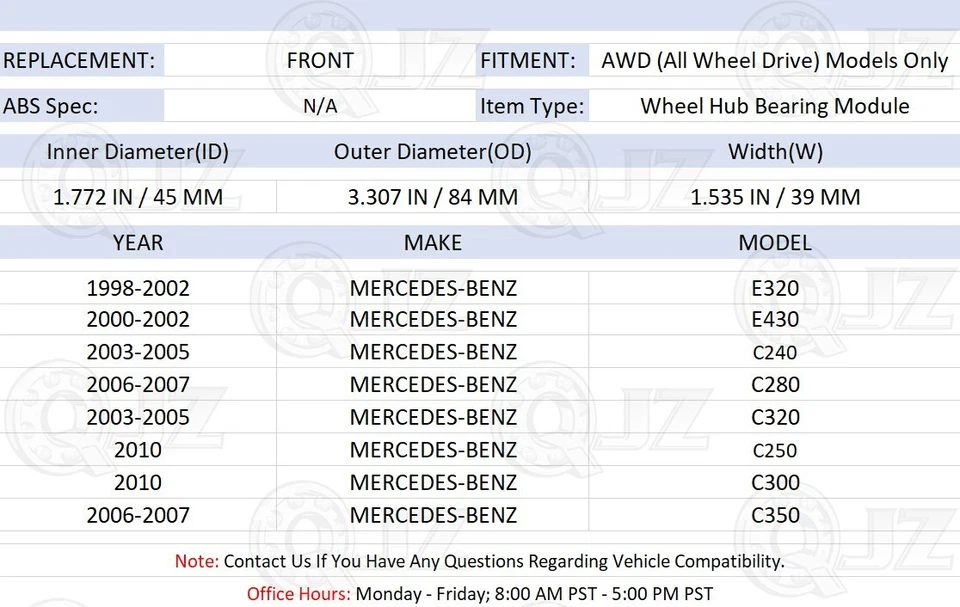Screen dimensions: 960x607
Task: Click the Inner Diameter(ID) column header
Action: [138, 152]
